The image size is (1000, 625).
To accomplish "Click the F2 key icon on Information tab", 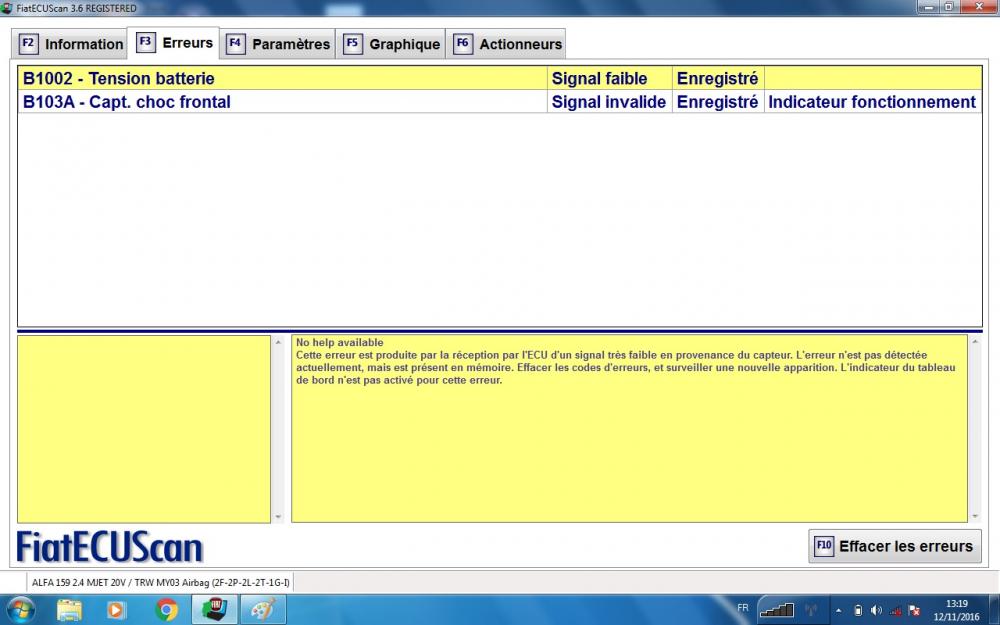I will [28, 44].
